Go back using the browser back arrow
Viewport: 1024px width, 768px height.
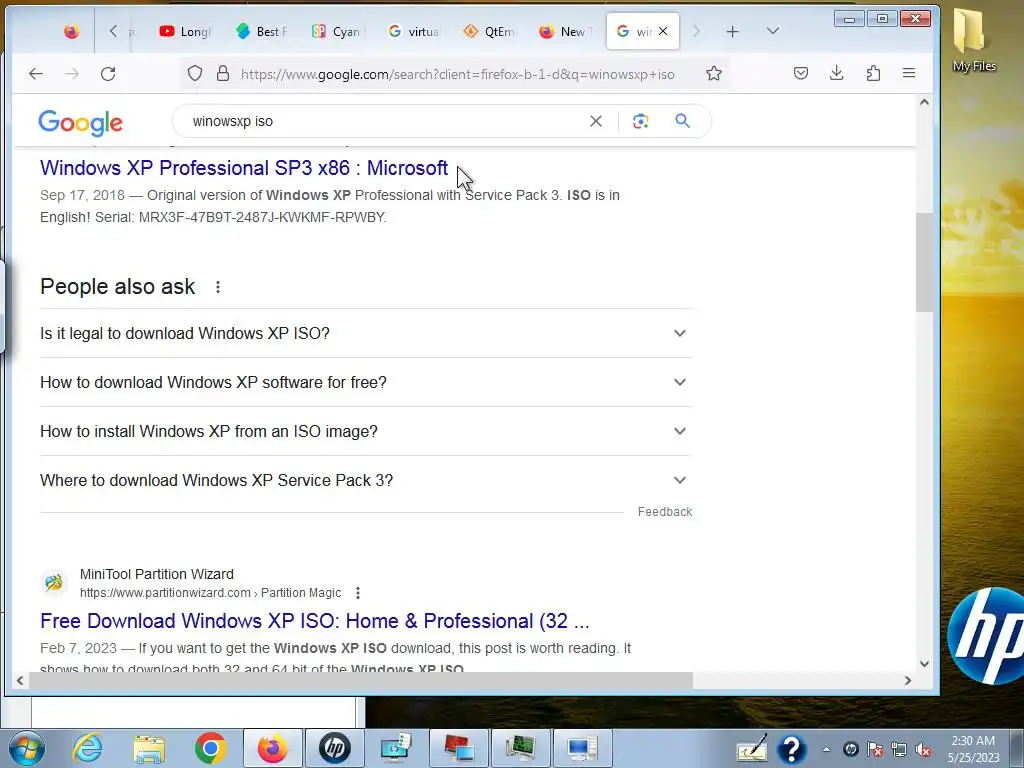point(36,74)
